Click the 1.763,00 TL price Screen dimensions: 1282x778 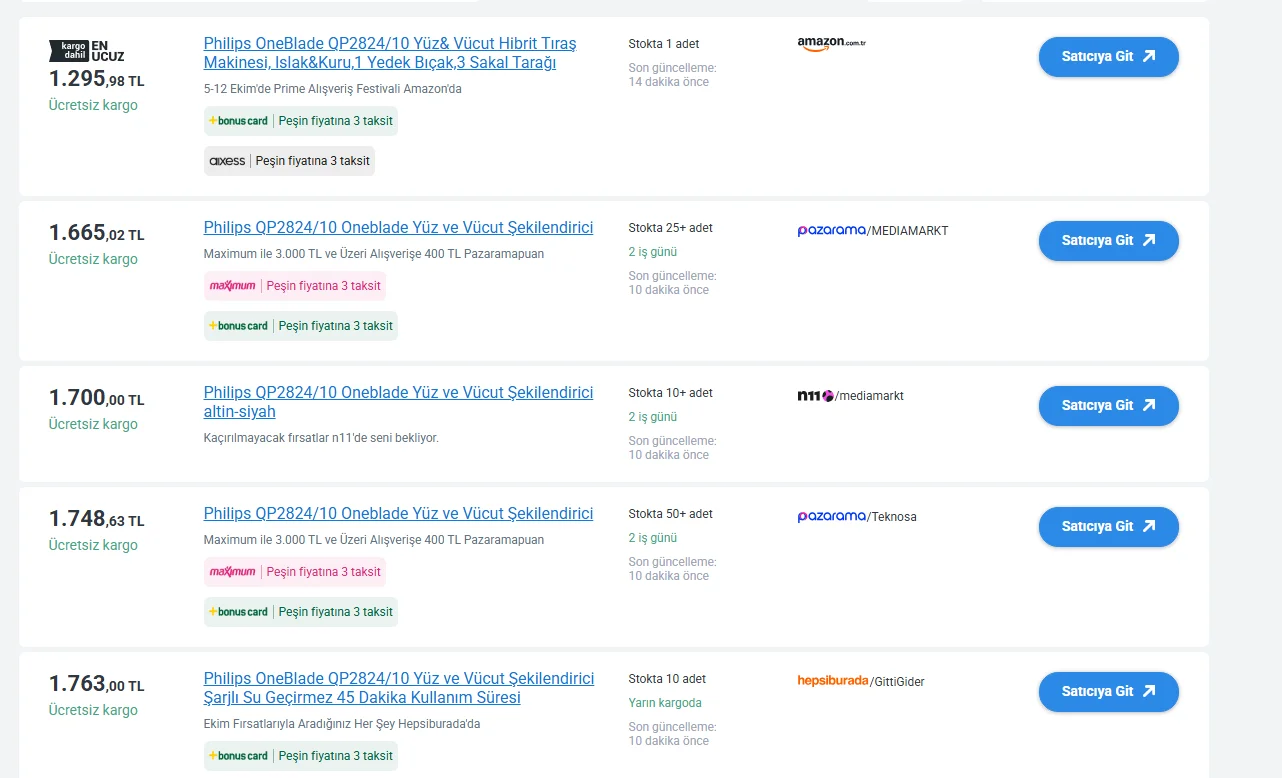(x=96, y=684)
